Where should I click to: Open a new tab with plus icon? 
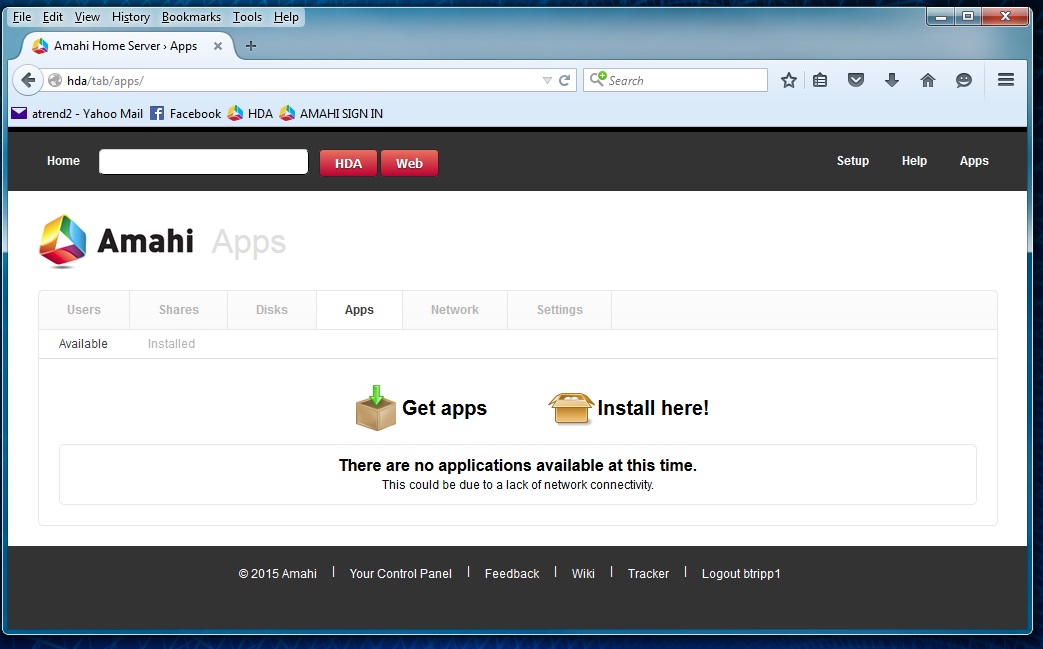tap(251, 46)
